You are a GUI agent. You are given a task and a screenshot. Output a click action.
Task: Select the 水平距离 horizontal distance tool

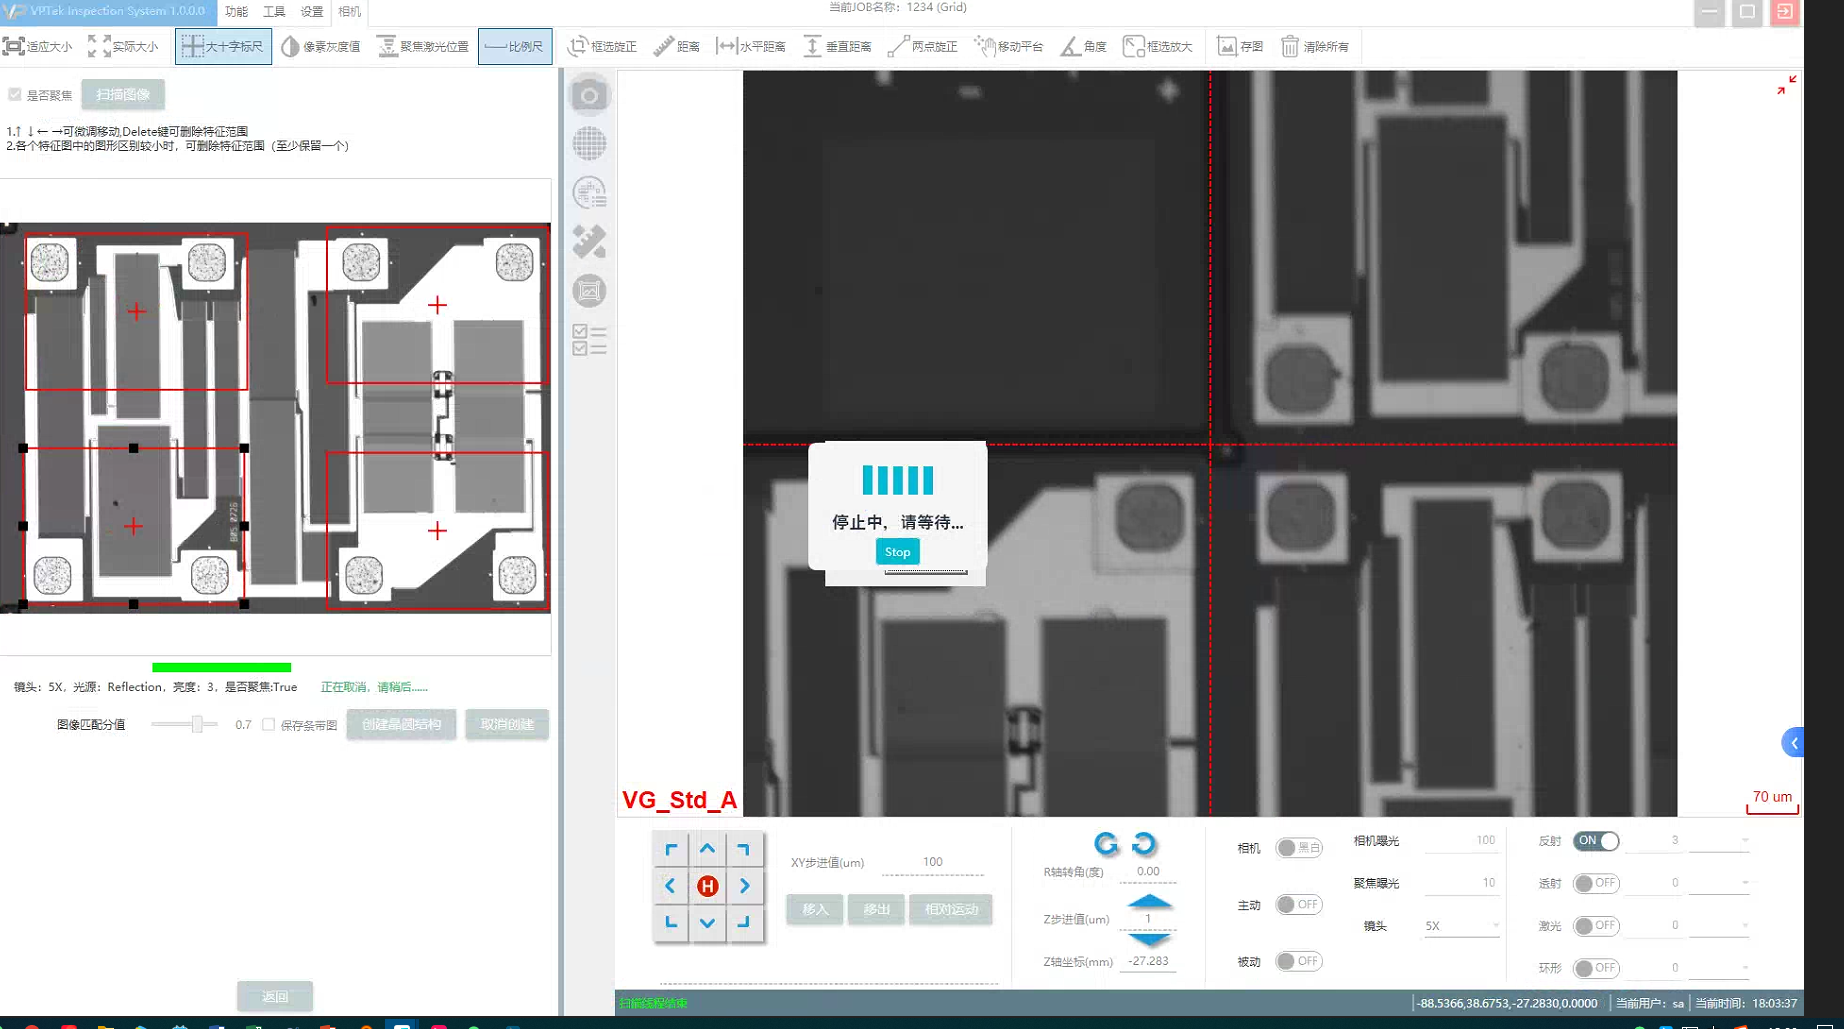pos(751,46)
